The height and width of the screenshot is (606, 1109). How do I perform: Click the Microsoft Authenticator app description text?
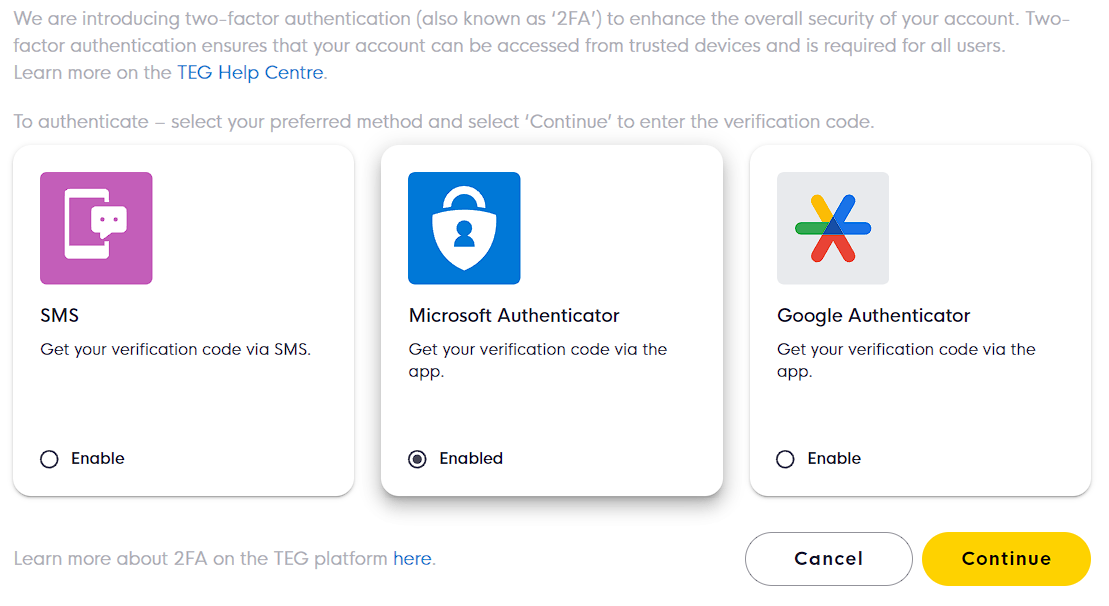point(538,361)
